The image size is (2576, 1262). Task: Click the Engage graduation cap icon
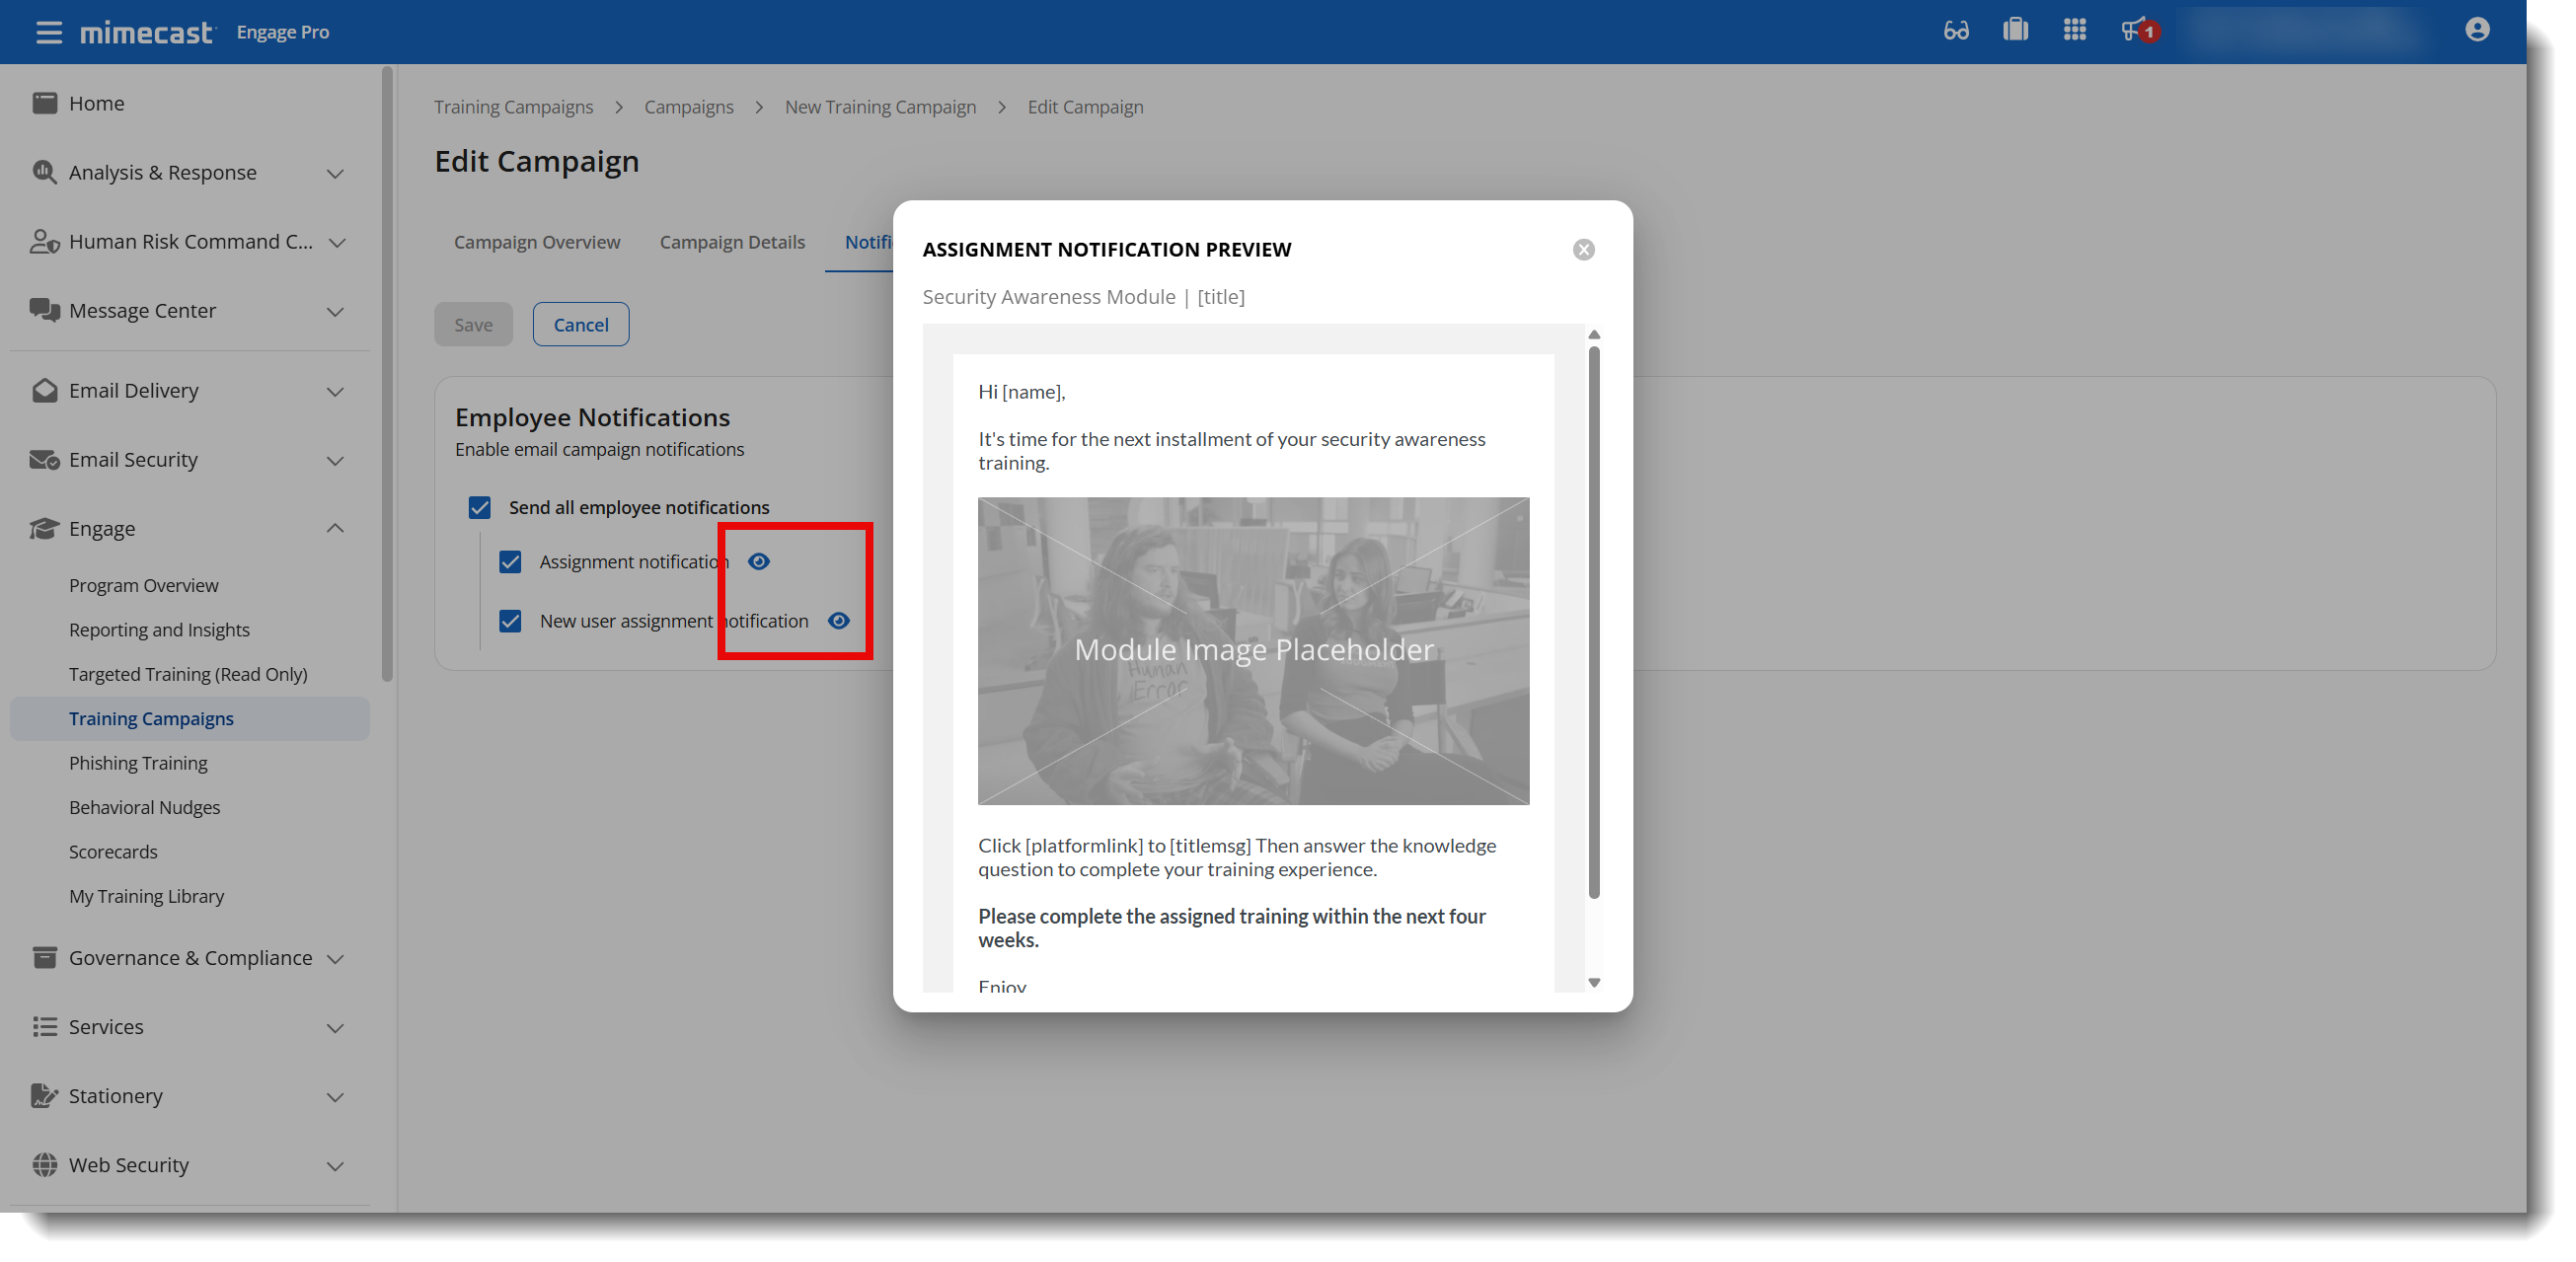44,528
